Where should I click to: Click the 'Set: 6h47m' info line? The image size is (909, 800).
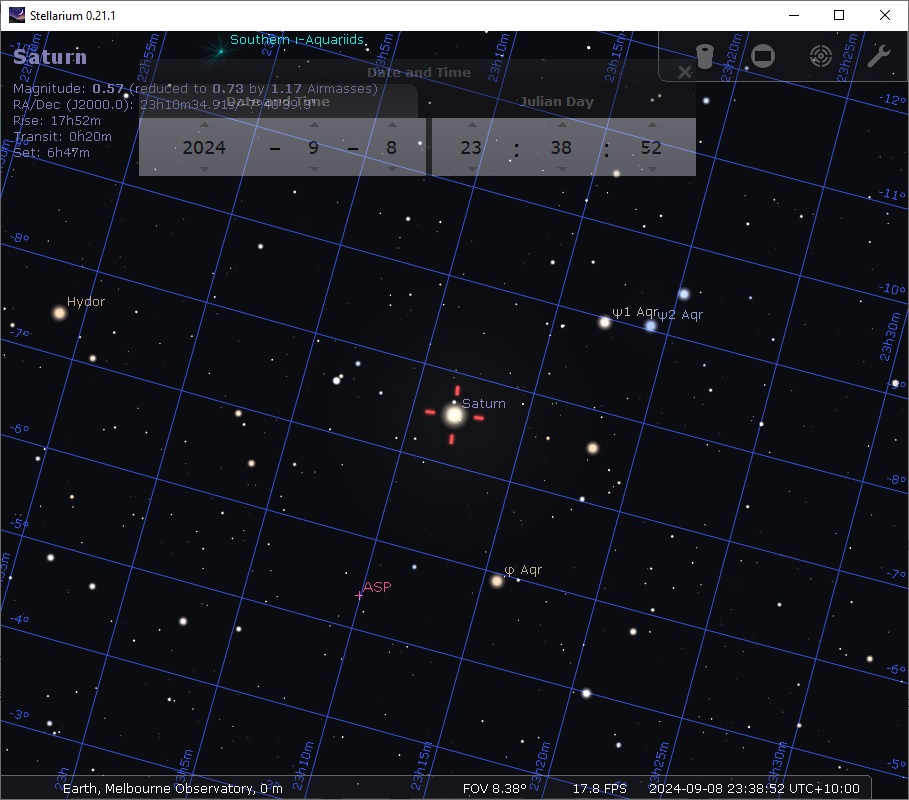(52, 152)
